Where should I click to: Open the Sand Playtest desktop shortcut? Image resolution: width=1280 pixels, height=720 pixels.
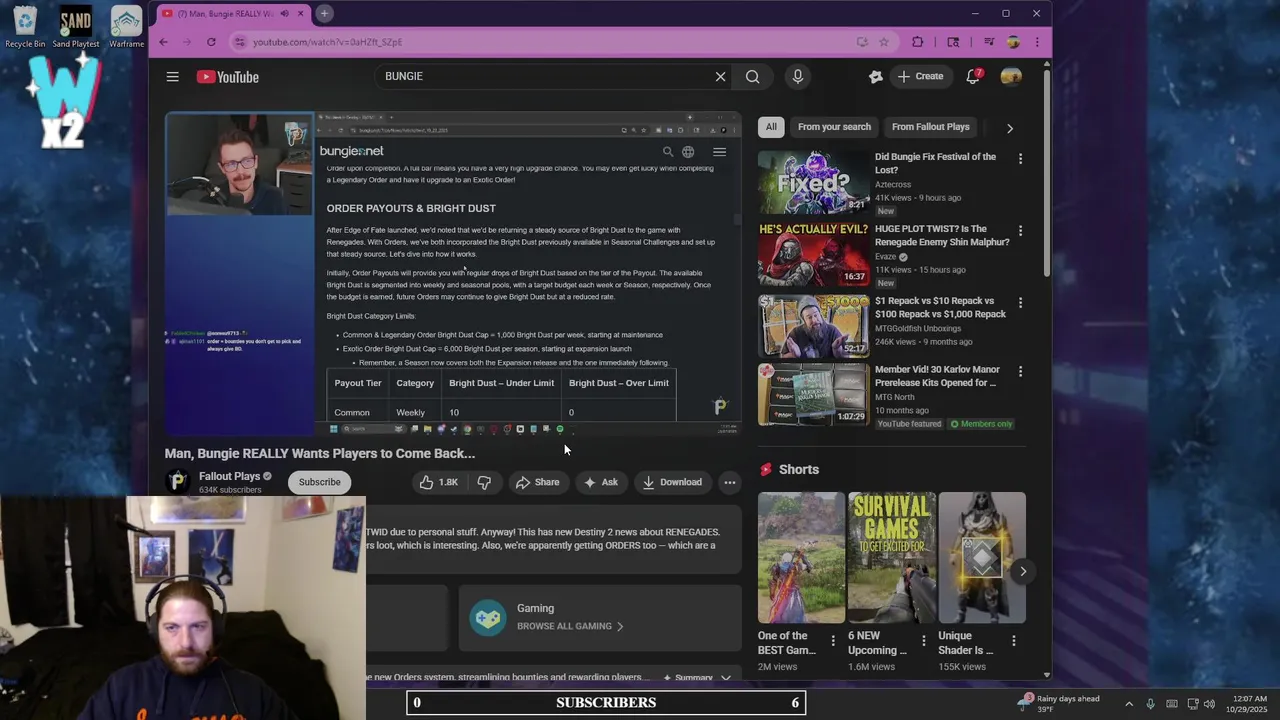point(76,27)
